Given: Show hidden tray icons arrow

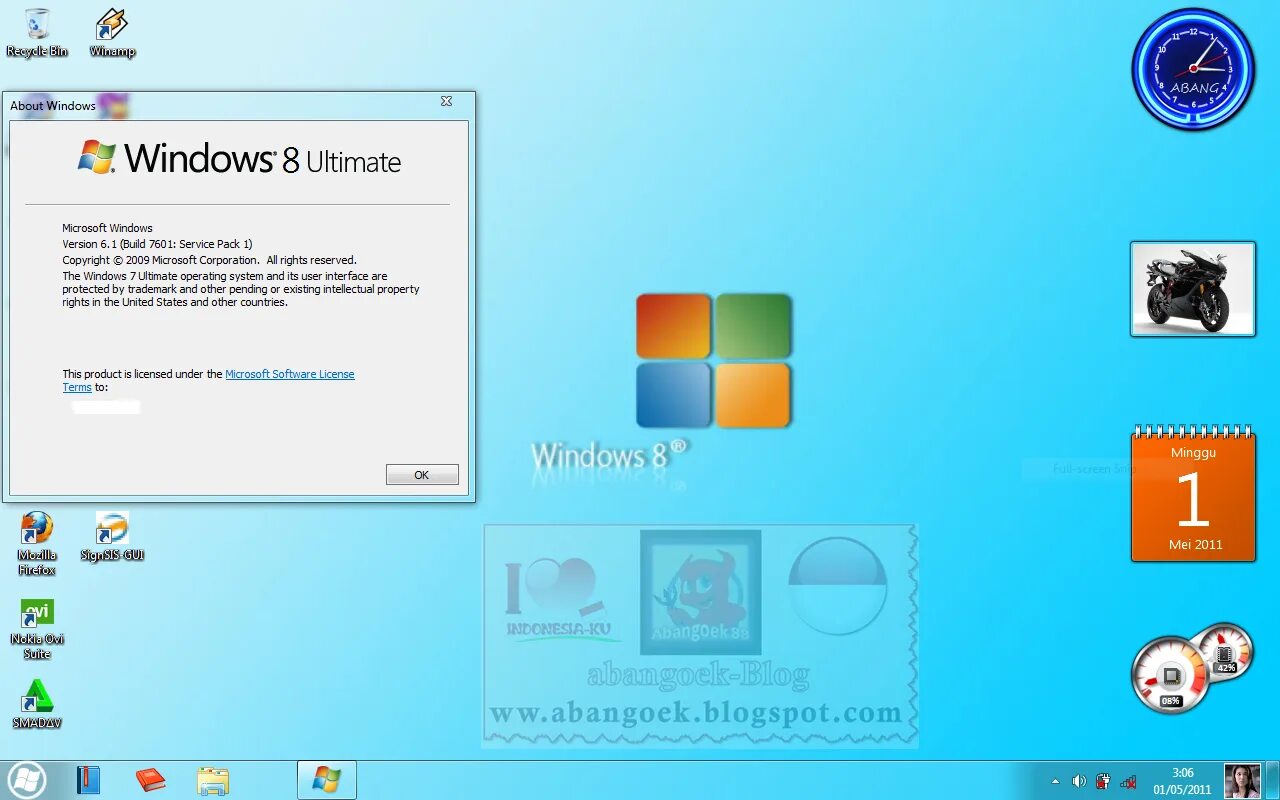Looking at the screenshot, I should (x=1055, y=781).
